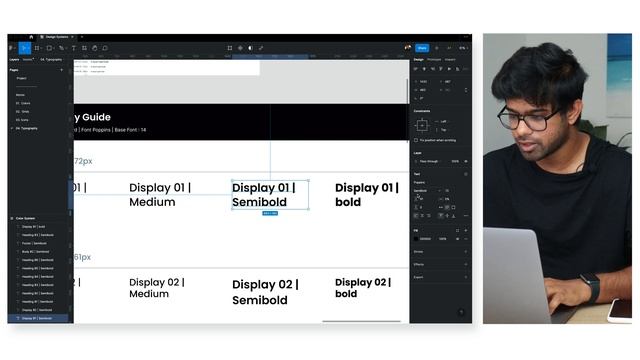Switch to the Assets tab
This screenshot has height=360, width=640.
(28, 60)
